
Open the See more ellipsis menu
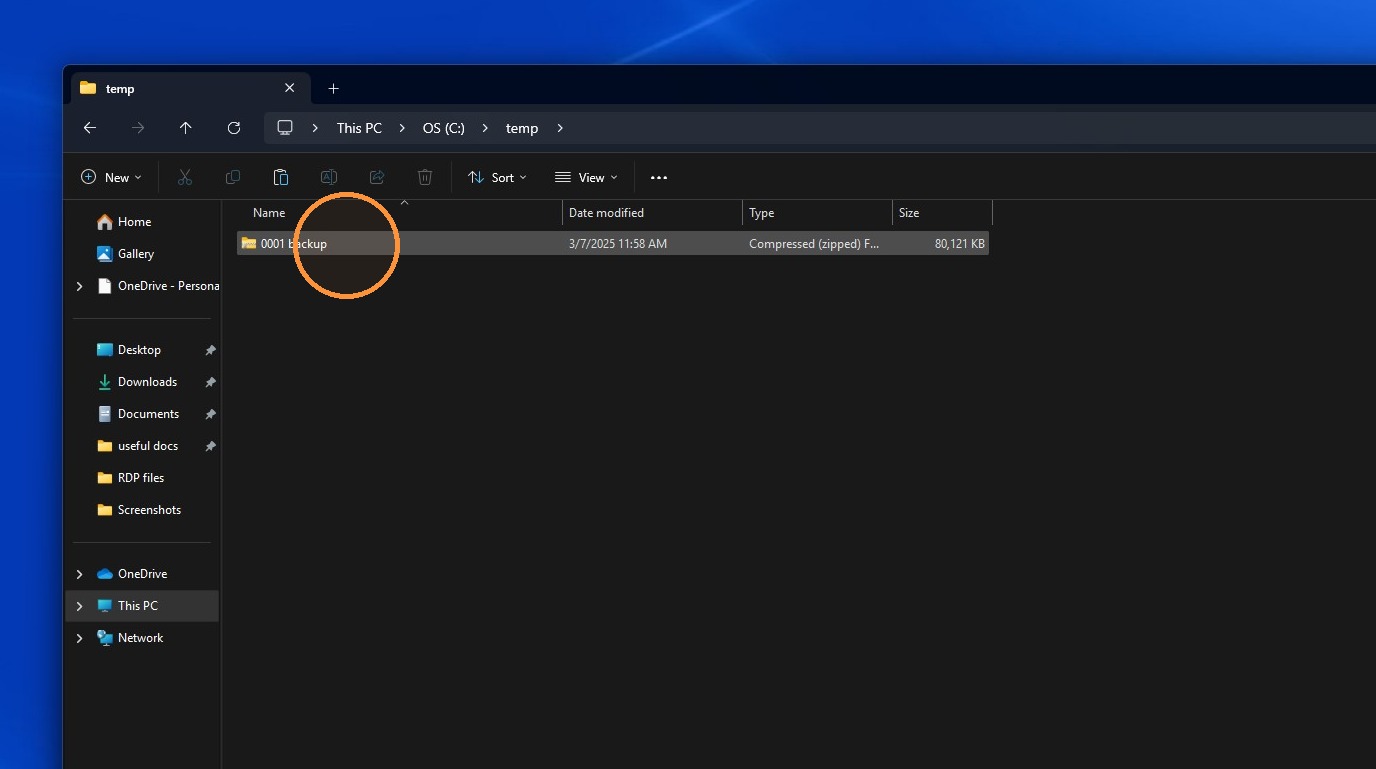[x=659, y=177]
